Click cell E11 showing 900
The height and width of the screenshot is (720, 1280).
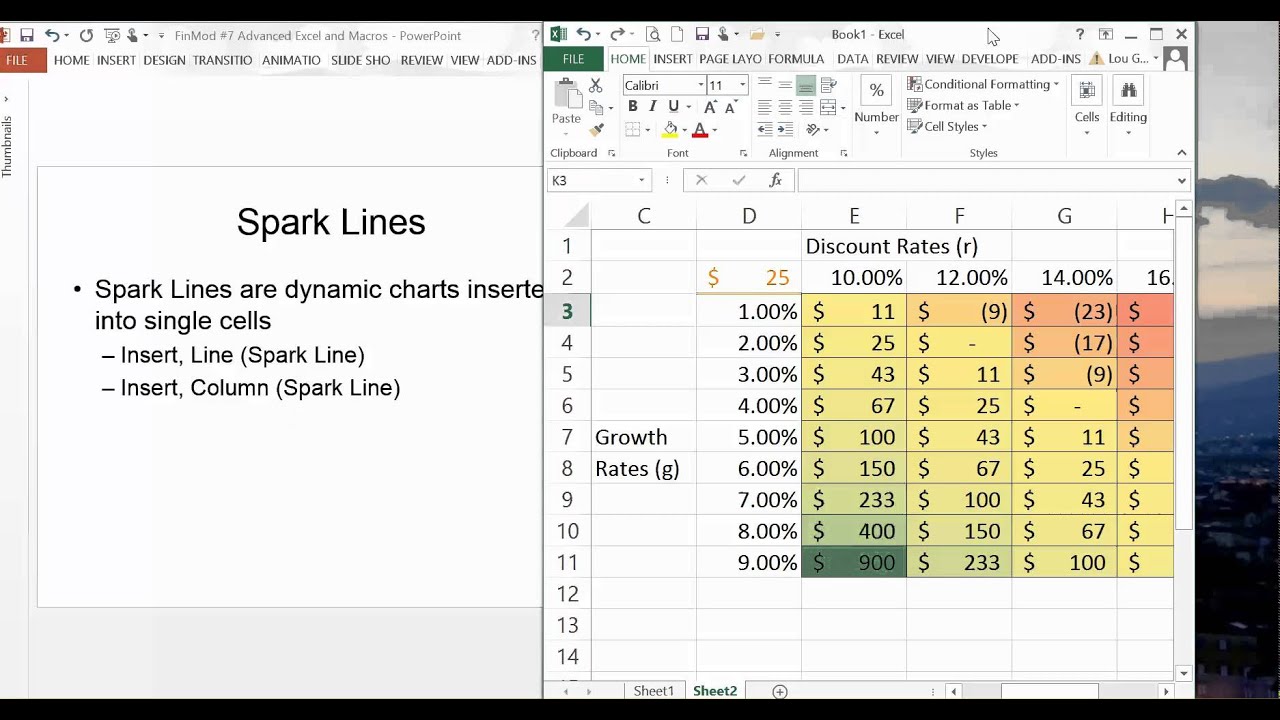(x=854, y=562)
